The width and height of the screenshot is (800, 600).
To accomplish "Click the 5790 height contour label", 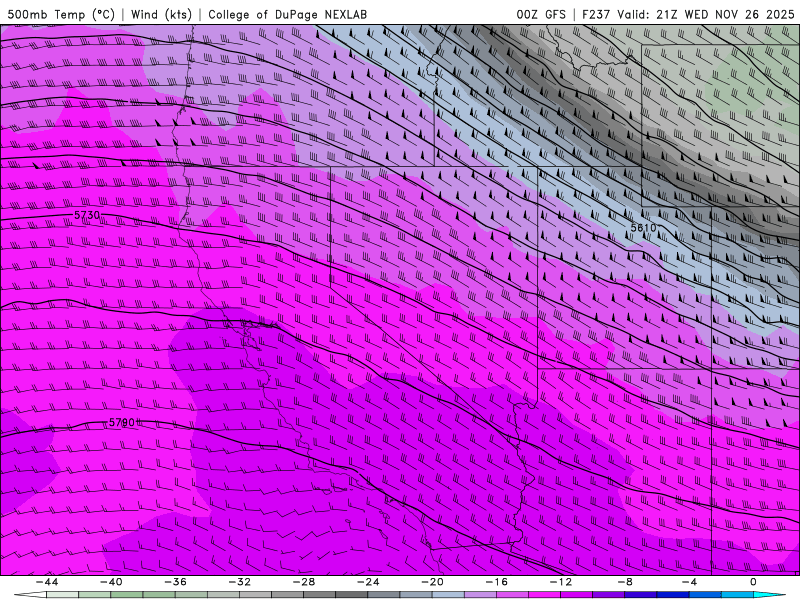I will pyautogui.click(x=122, y=422).
